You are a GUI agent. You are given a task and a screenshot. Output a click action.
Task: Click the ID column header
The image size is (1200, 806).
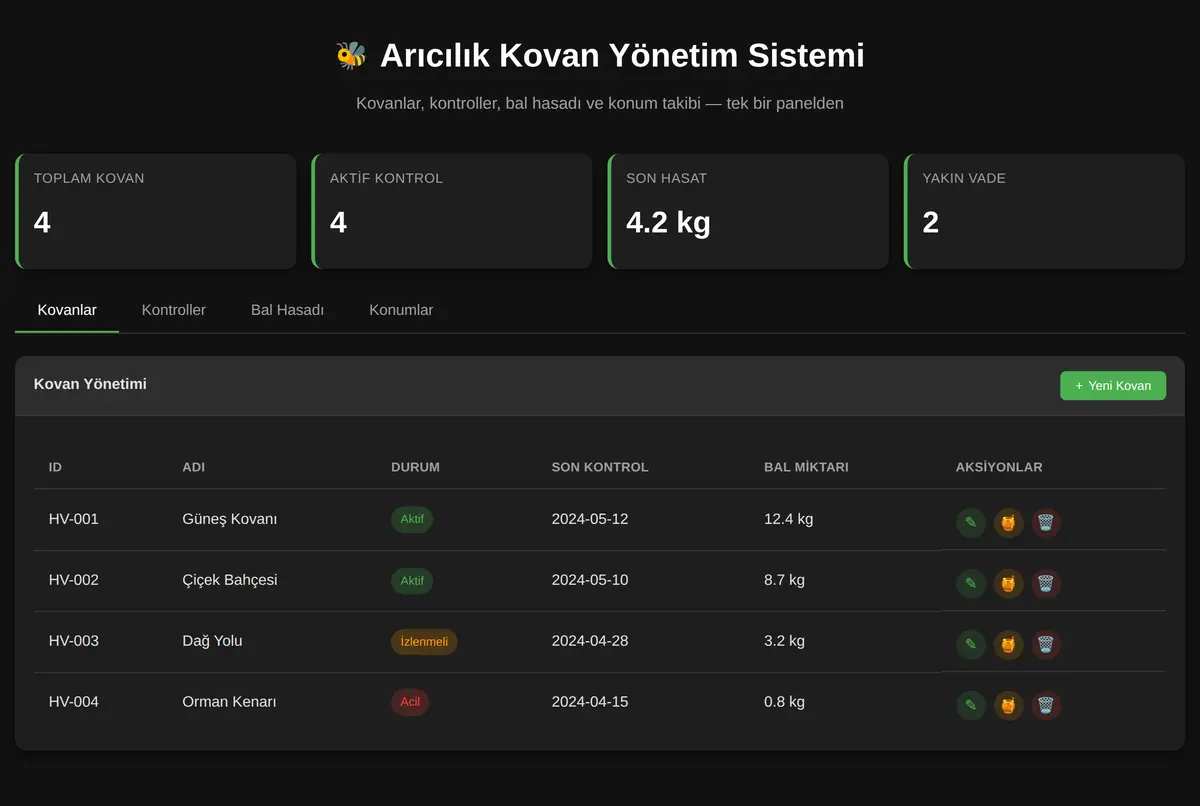point(55,467)
